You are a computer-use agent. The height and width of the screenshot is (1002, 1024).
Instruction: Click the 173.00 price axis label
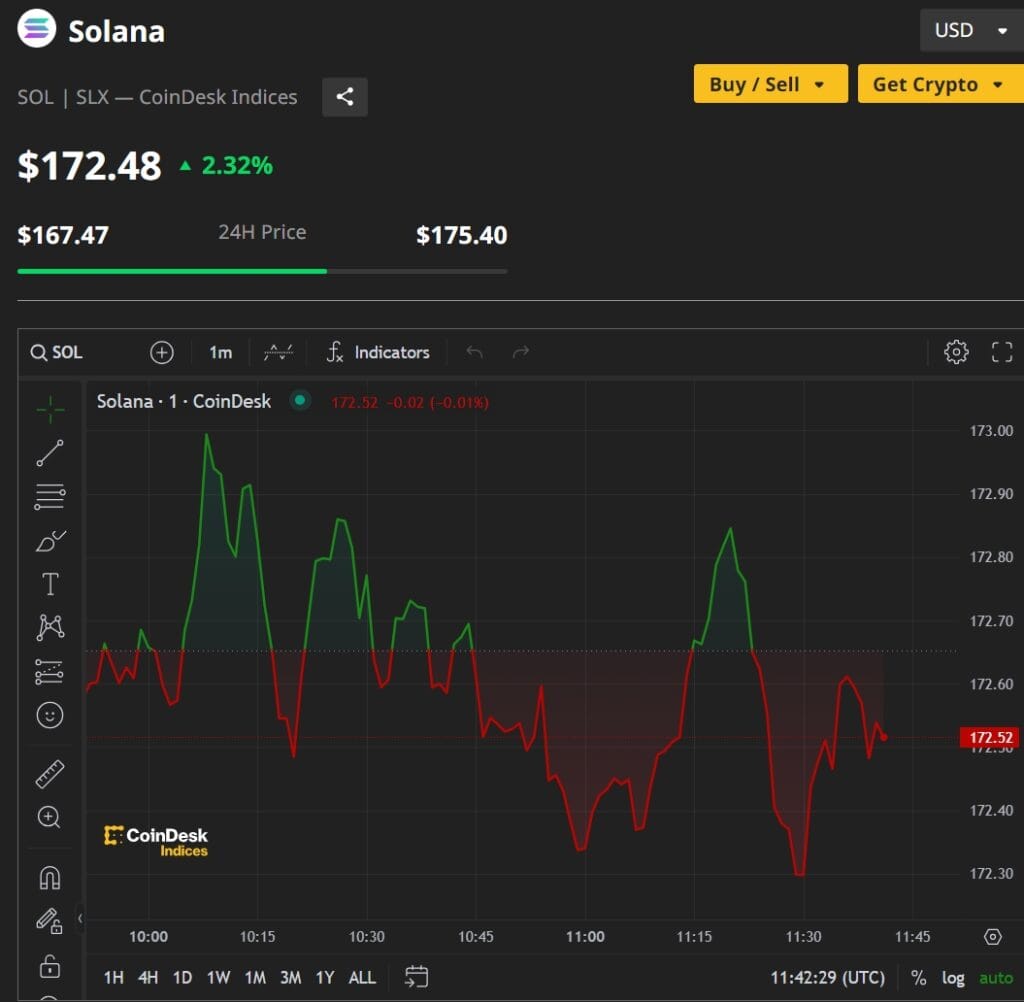point(991,430)
